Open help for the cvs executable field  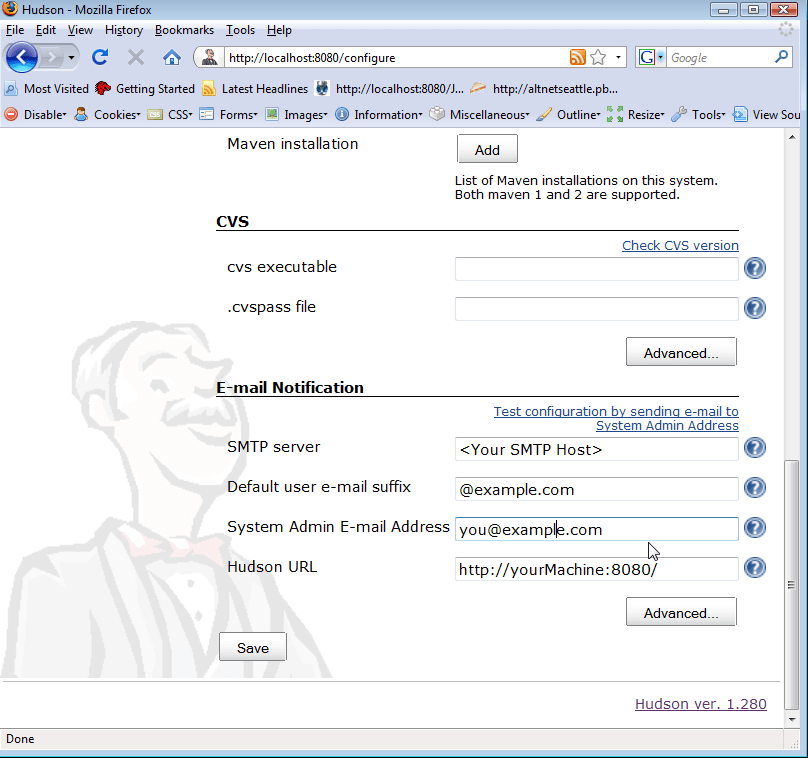tap(754, 268)
